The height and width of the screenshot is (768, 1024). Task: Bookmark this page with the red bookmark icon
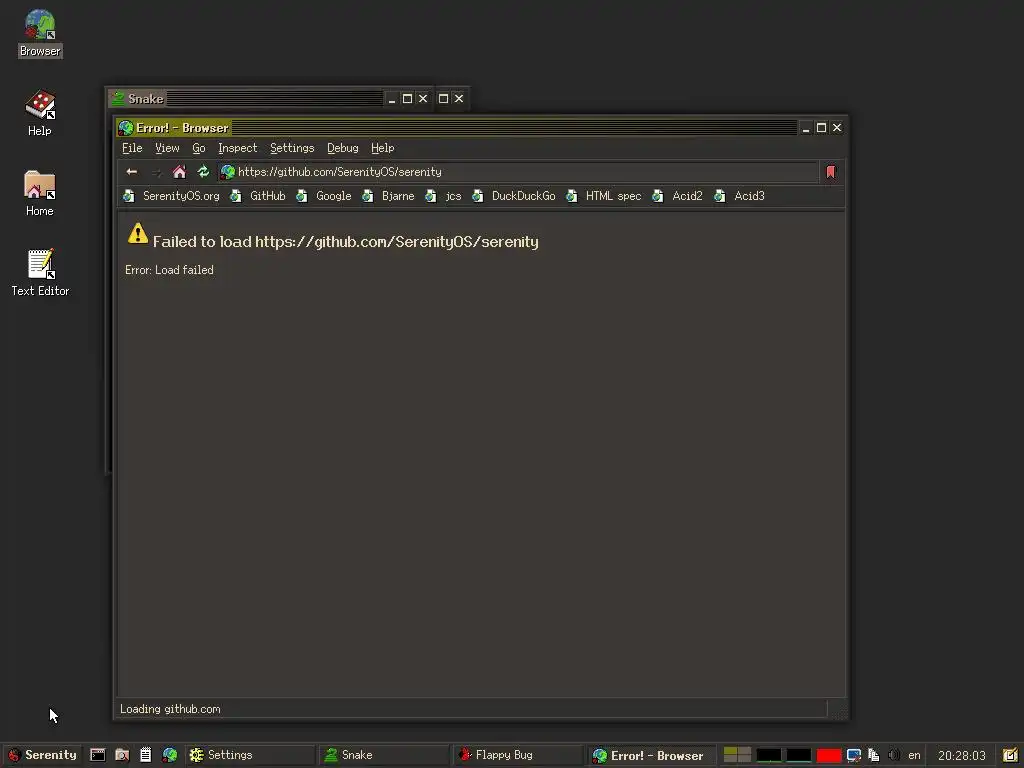point(831,172)
